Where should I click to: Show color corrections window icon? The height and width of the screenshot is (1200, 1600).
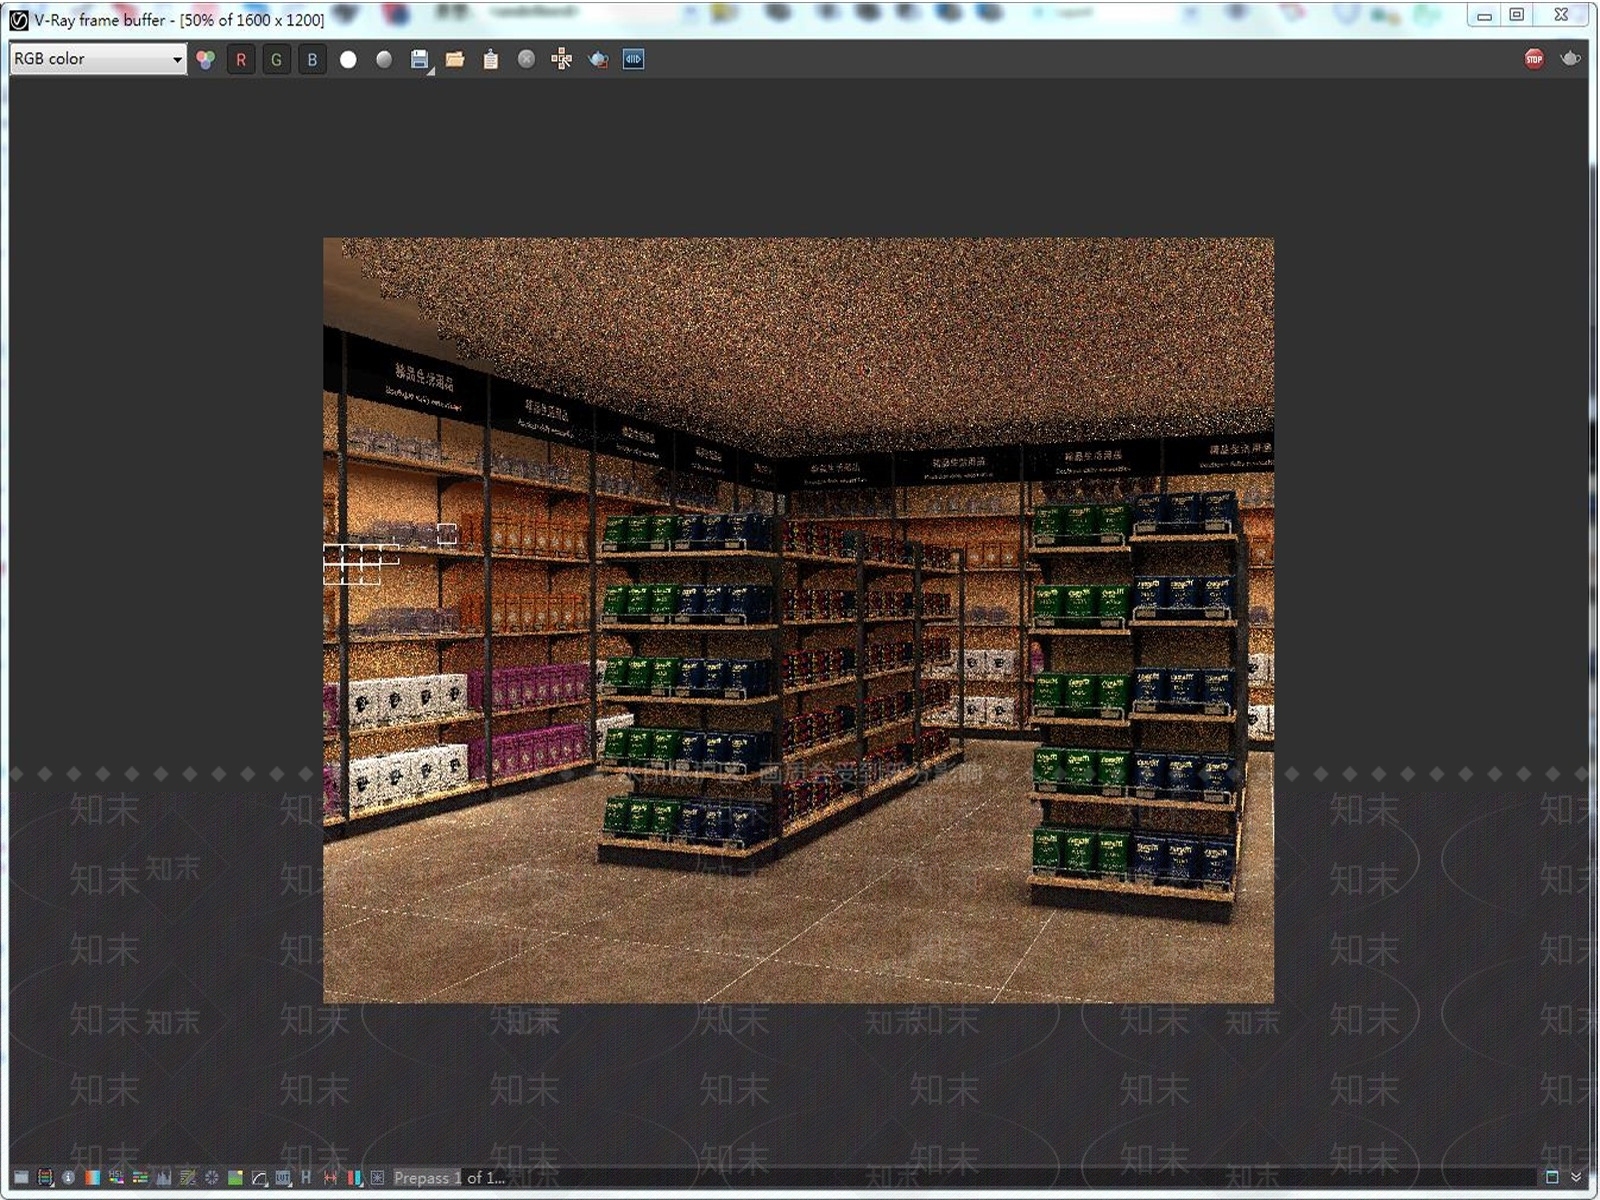tap(21, 1177)
